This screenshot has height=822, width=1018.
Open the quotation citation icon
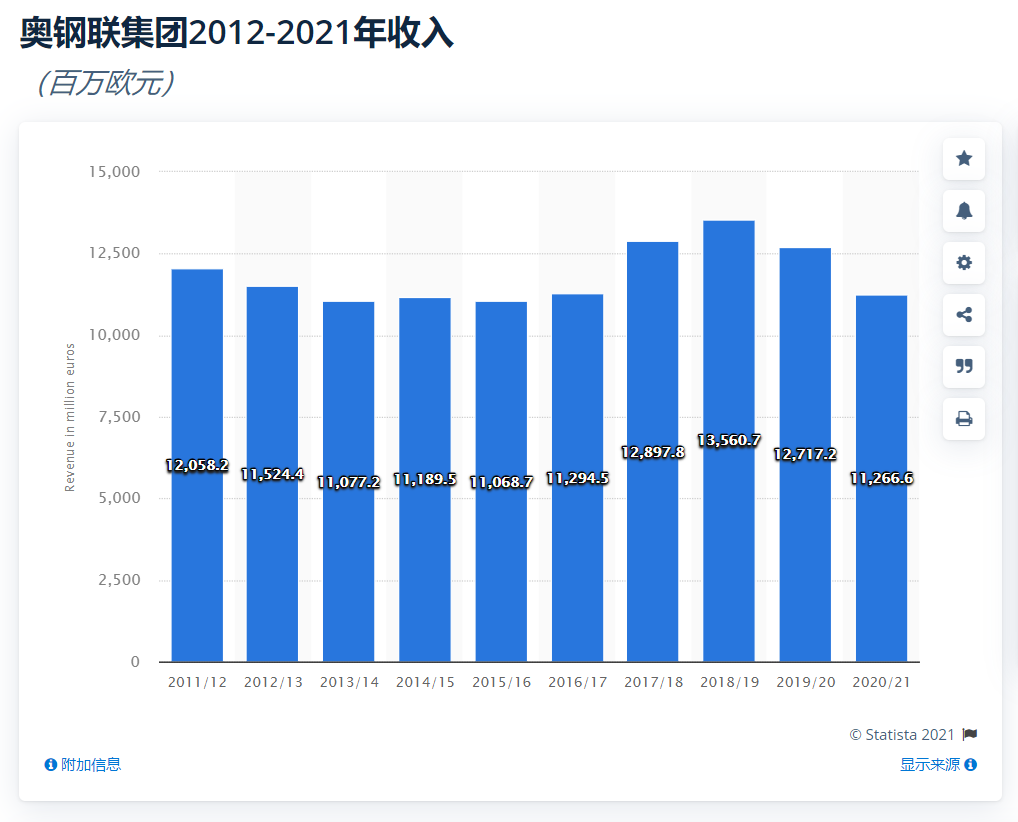point(964,367)
